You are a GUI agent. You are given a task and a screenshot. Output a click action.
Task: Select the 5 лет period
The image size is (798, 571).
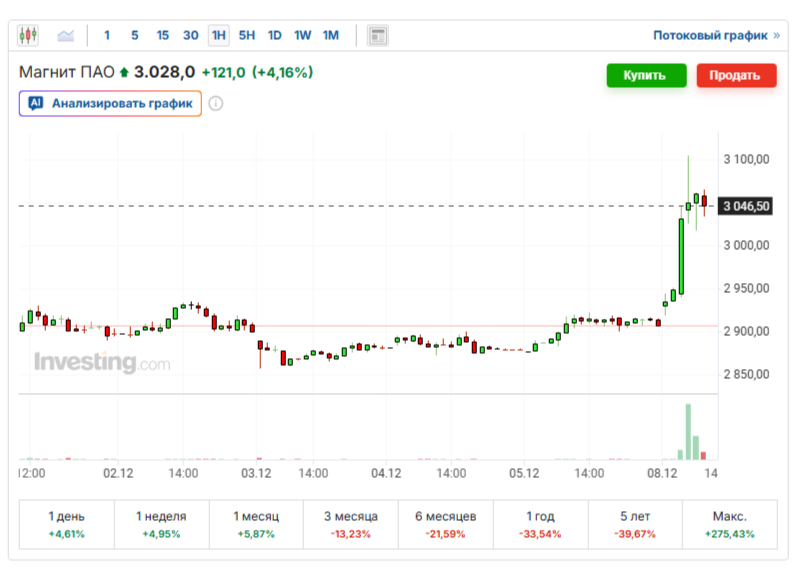pos(635,524)
